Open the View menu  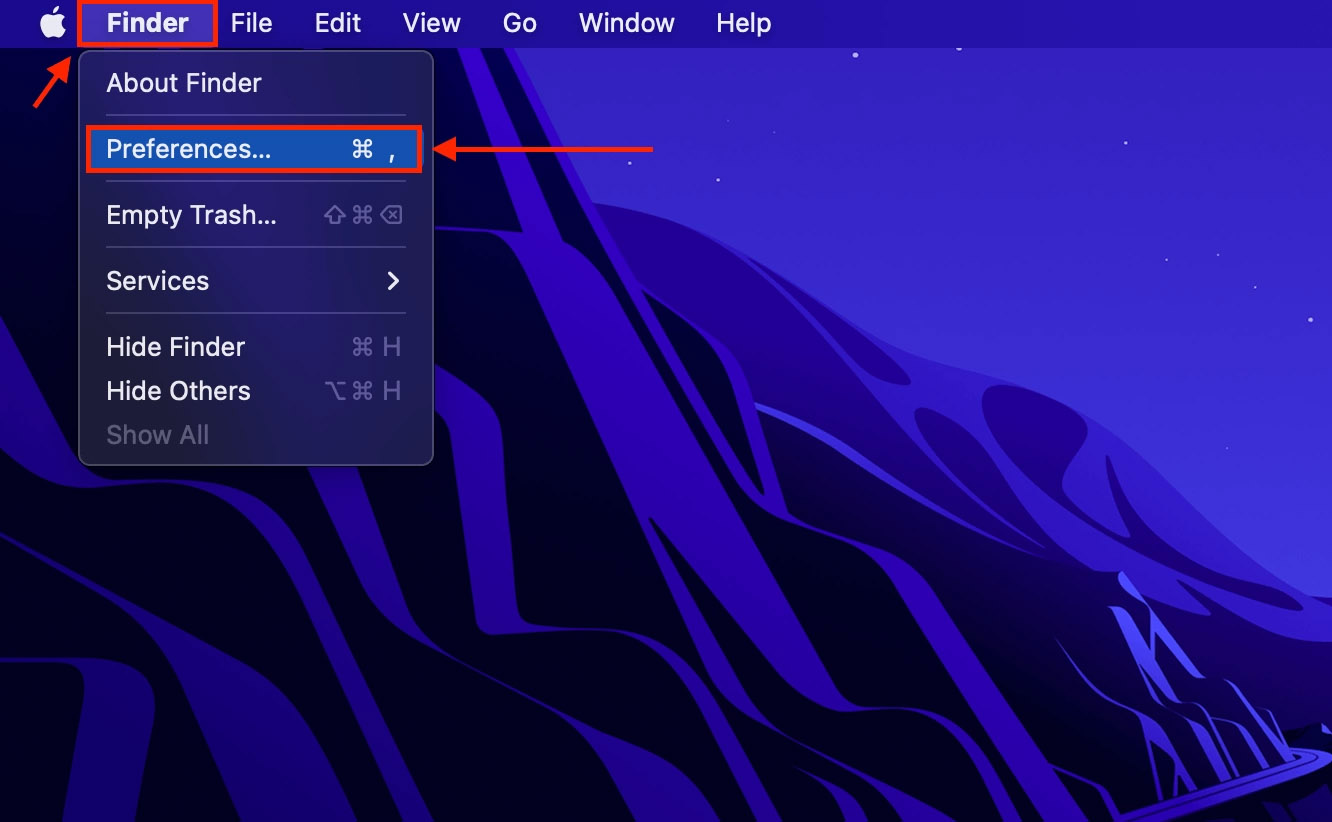(x=431, y=22)
